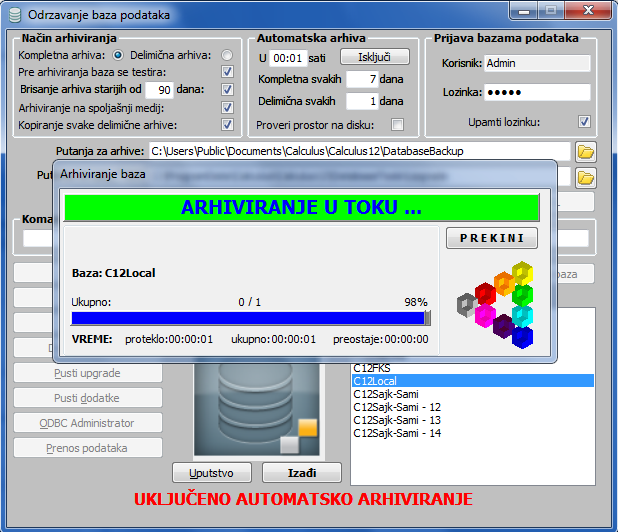Click the Korisnik field containing Admin
Screen dimensions: 618x532
[x=537, y=63]
